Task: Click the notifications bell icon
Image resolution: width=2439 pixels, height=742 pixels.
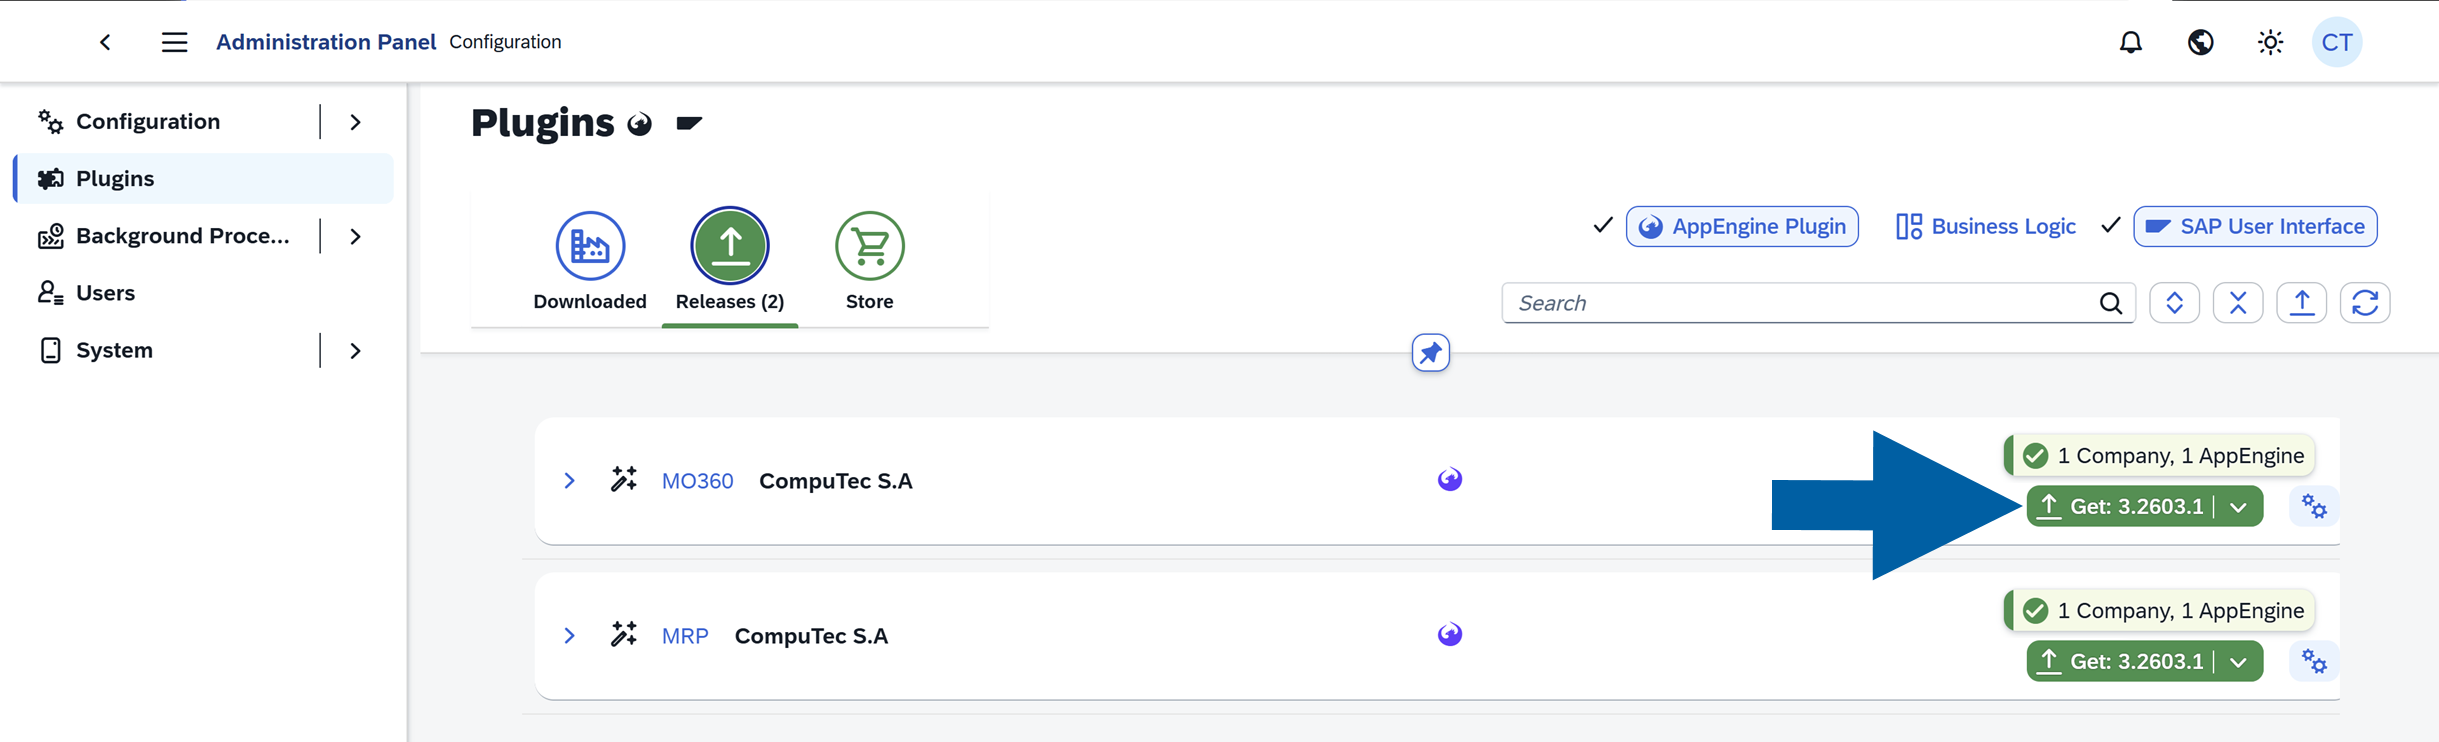Action: (2131, 42)
